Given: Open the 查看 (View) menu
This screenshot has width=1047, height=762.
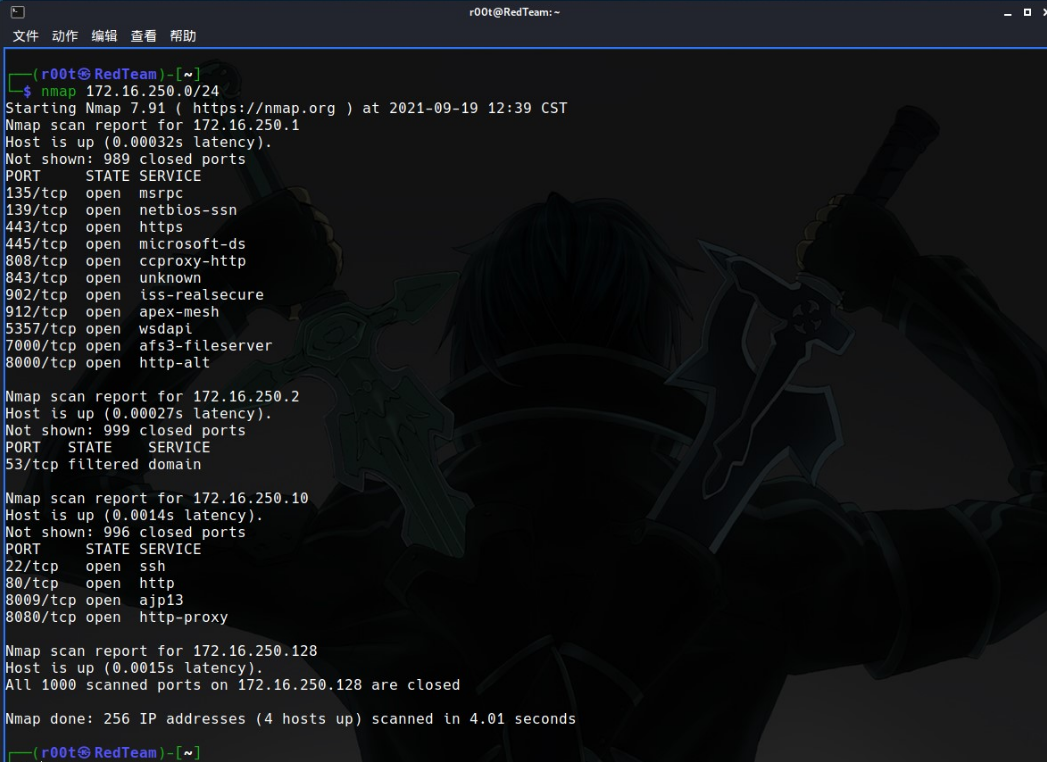Looking at the screenshot, I should [x=146, y=36].
